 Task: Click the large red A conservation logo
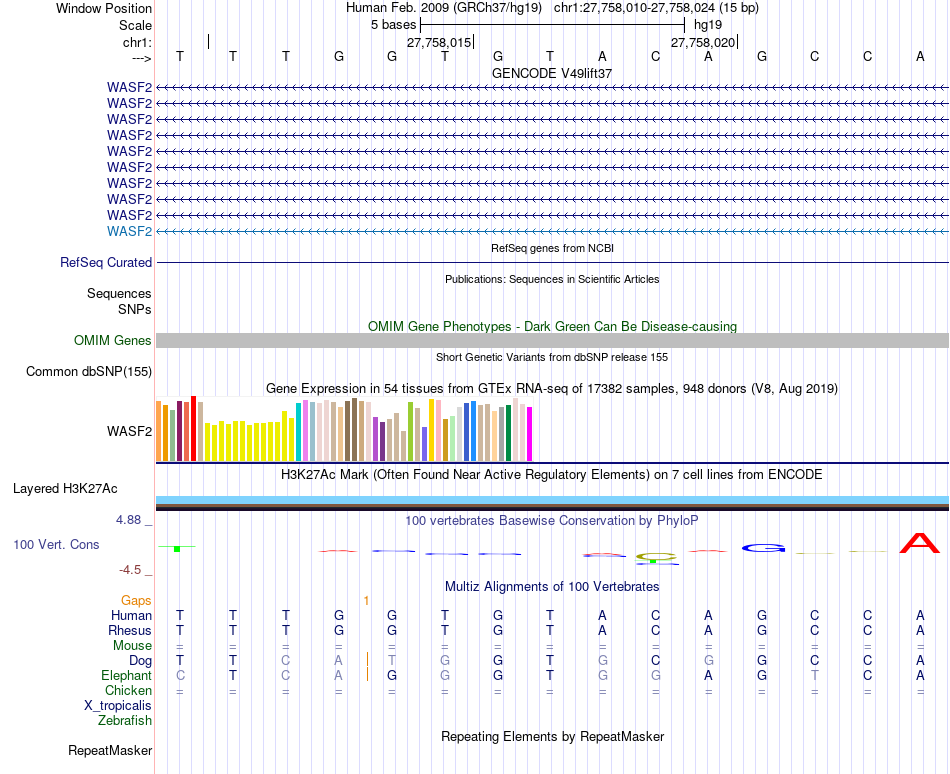click(920, 543)
